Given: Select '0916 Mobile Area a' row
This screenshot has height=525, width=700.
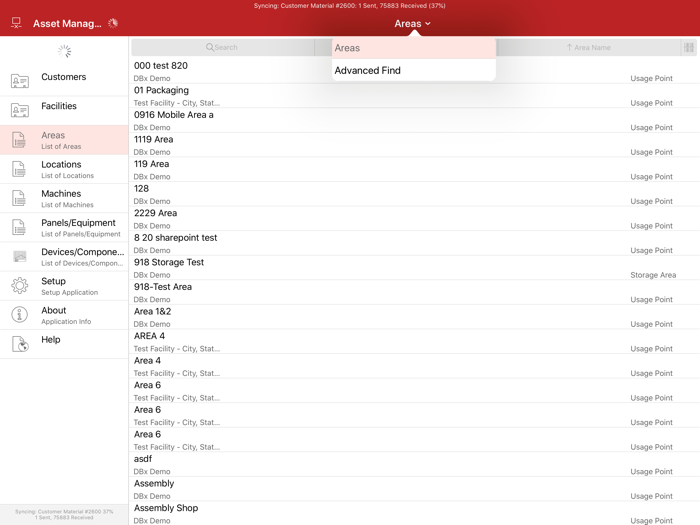Looking at the screenshot, I should [x=414, y=120].
